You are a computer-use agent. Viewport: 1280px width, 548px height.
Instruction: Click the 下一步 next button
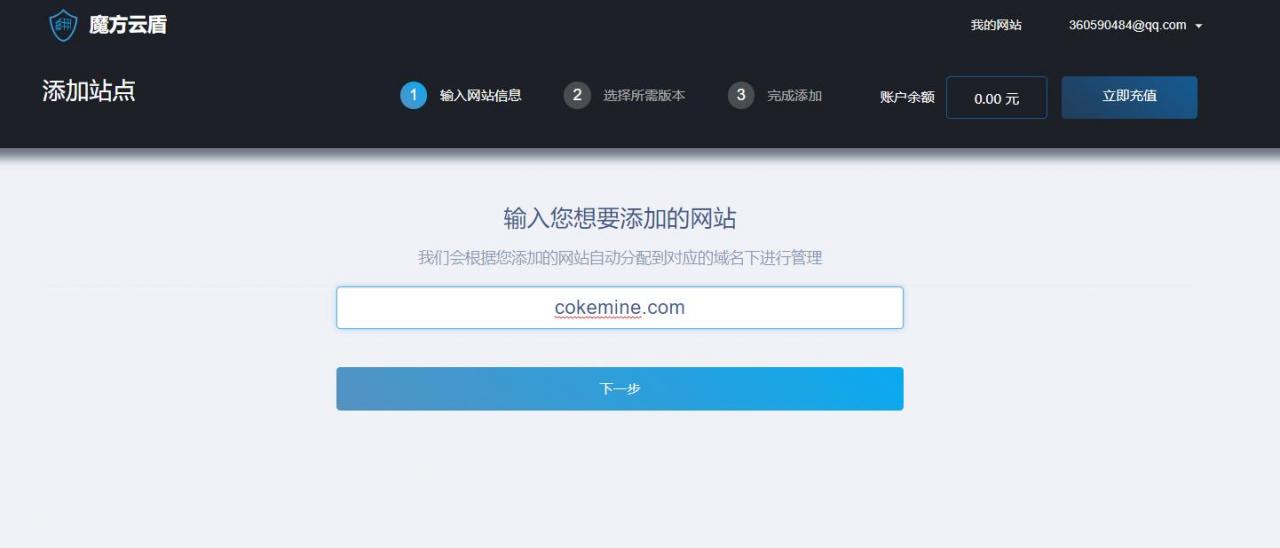pos(620,389)
